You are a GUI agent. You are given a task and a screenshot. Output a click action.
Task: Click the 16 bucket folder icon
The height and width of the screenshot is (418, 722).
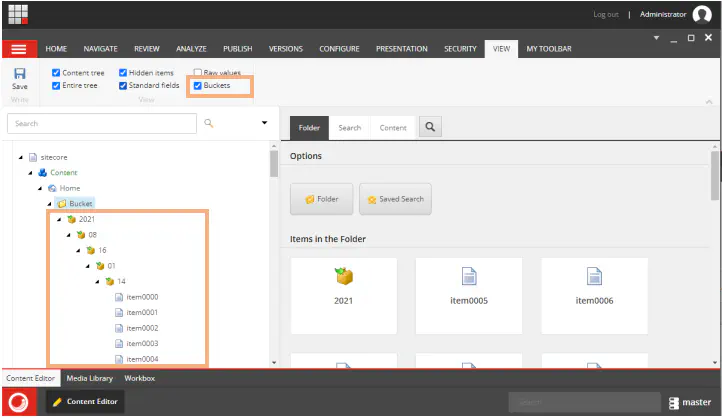click(x=91, y=250)
